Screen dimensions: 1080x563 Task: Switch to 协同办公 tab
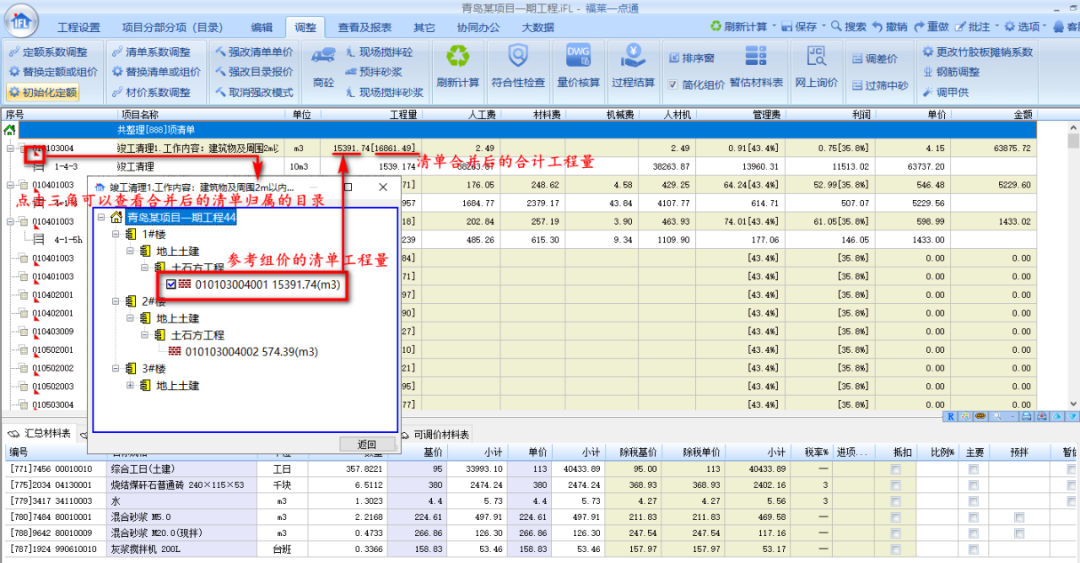tap(479, 28)
